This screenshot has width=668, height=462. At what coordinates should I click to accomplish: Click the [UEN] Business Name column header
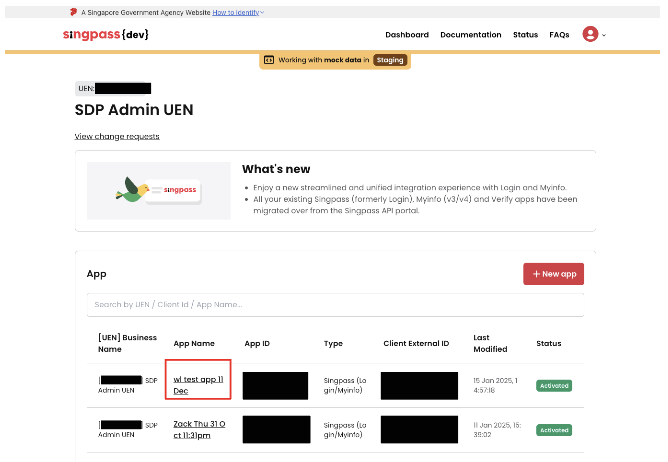click(x=127, y=343)
